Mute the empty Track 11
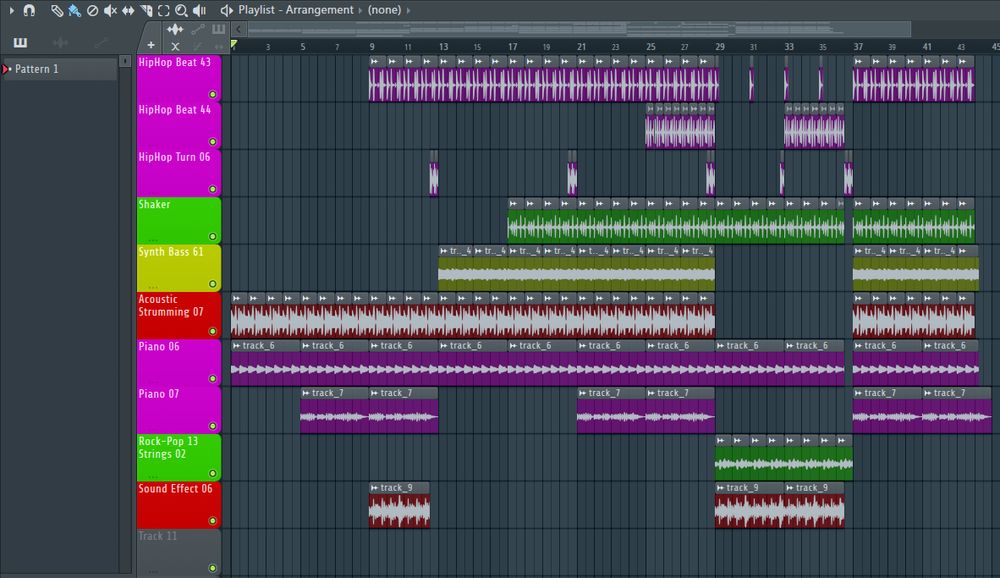 [213, 568]
